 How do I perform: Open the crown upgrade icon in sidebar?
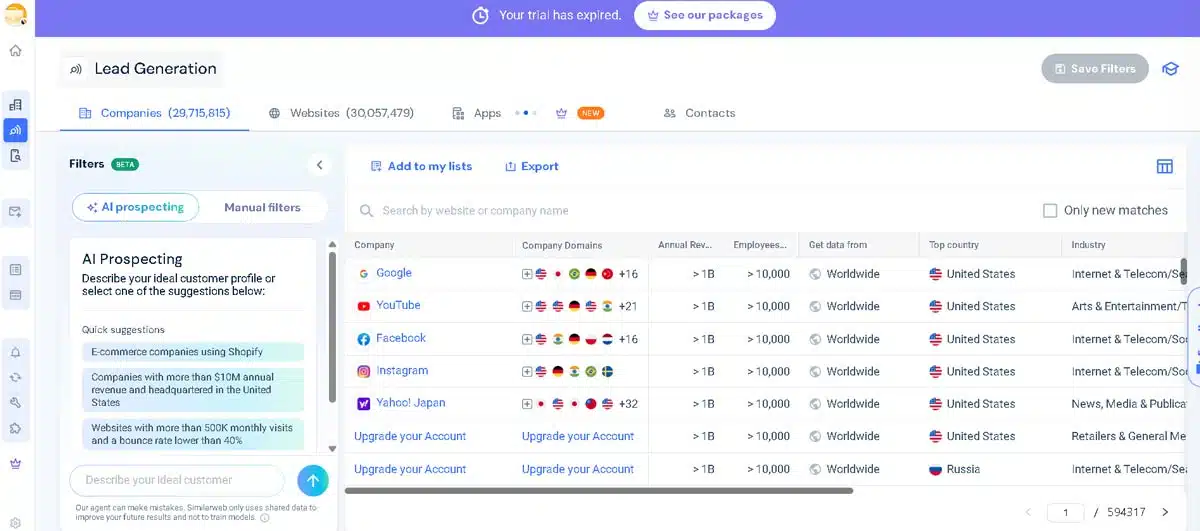[x=15, y=464]
